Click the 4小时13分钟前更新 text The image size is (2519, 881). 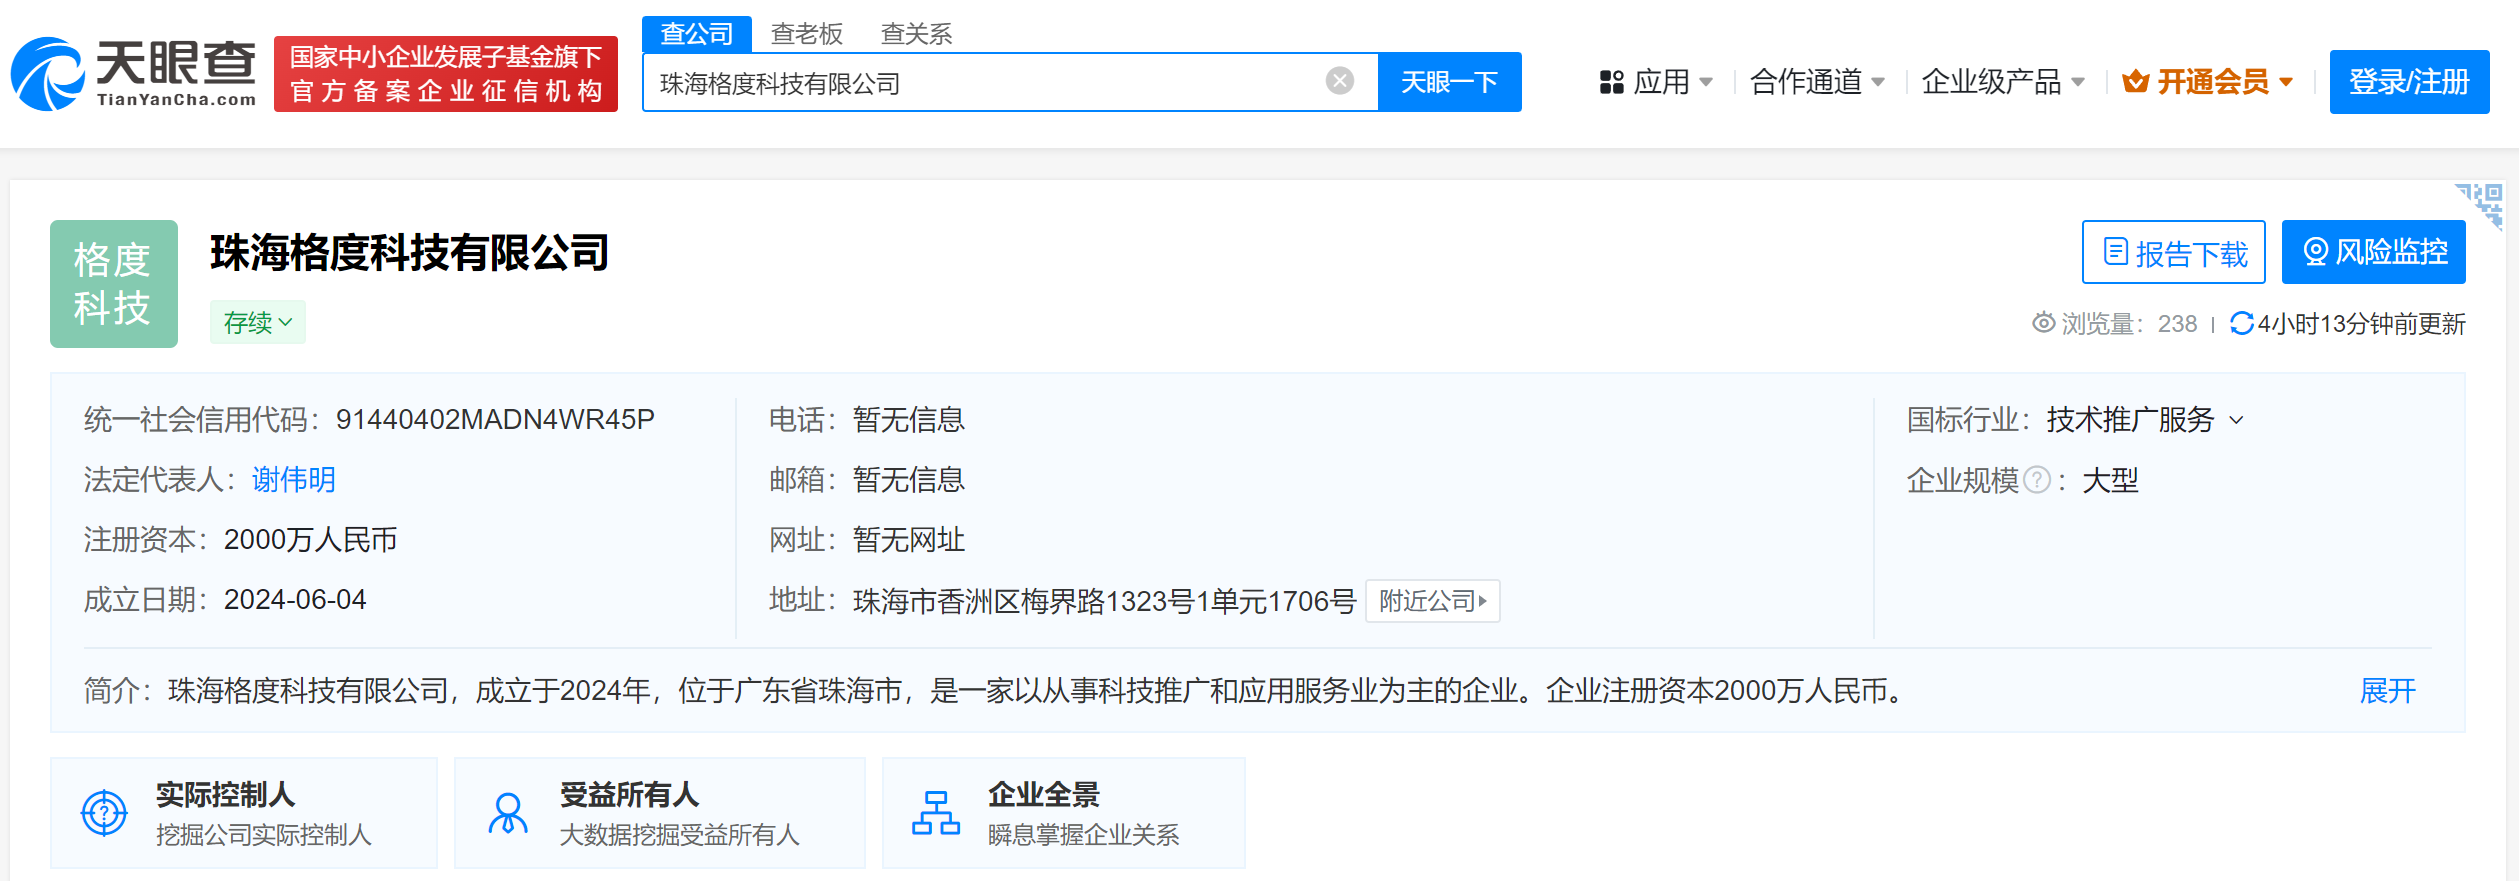(x=2361, y=324)
